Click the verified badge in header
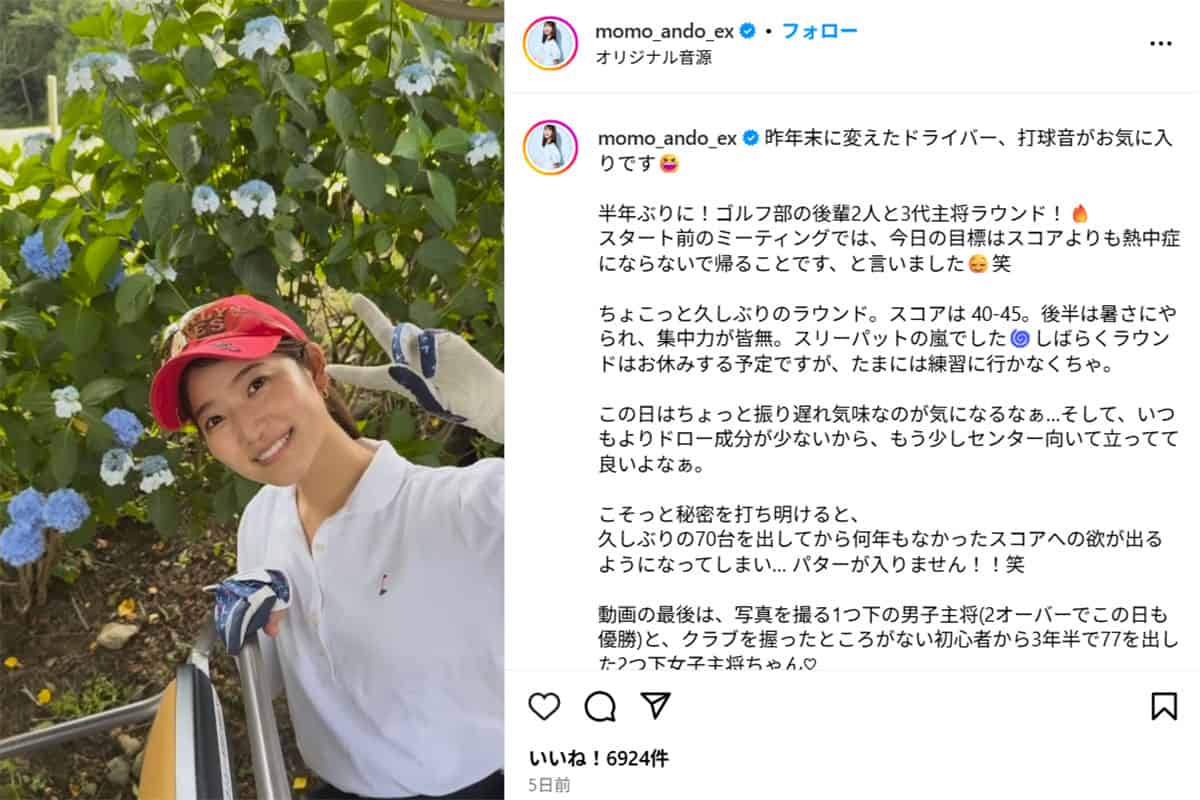This screenshot has height=800, width=1200. [748, 31]
